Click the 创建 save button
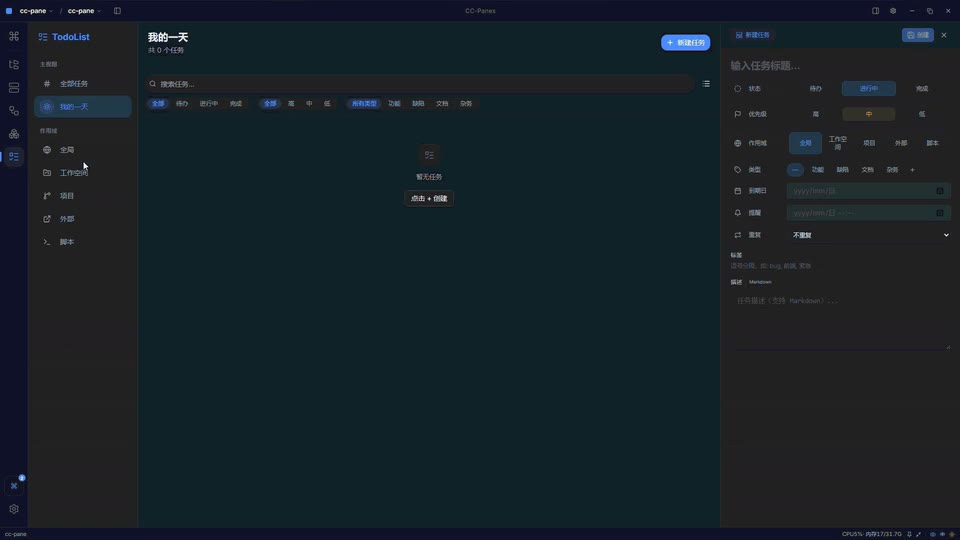This screenshot has width=960, height=540. [918, 35]
